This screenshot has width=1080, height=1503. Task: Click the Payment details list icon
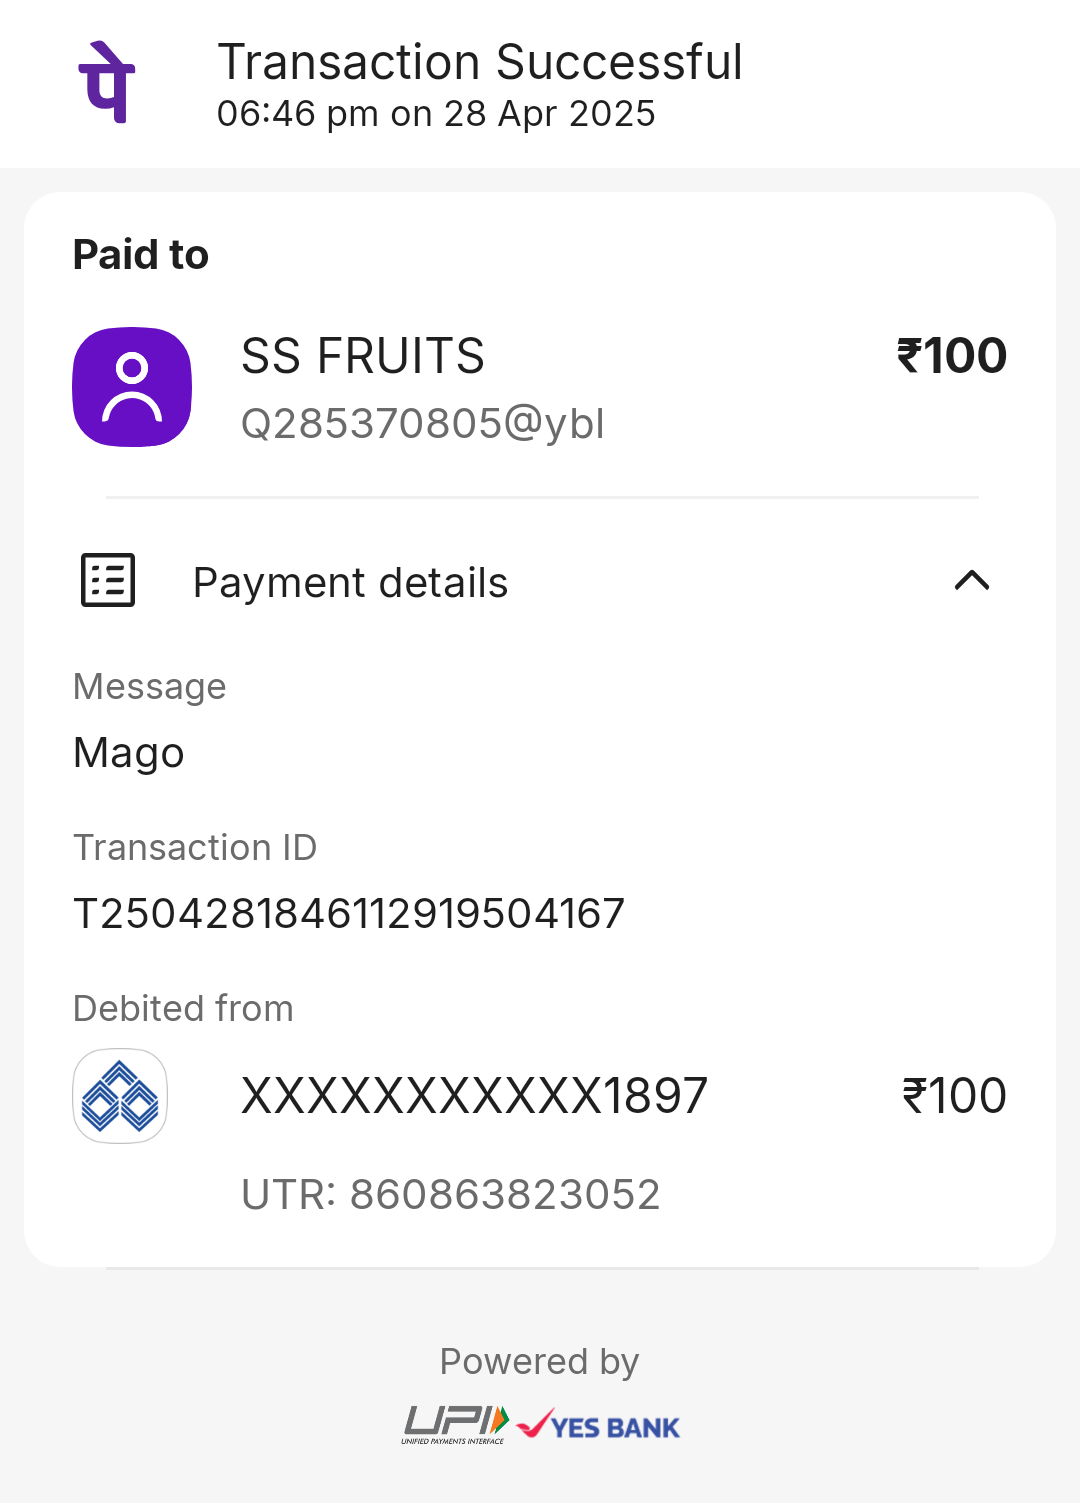click(108, 580)
